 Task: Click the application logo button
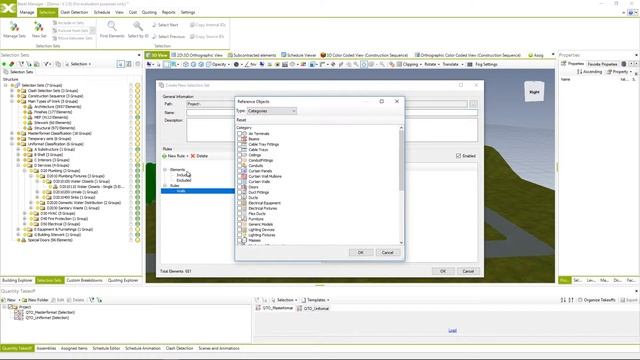pyautogui.click(x=8, y=8)
